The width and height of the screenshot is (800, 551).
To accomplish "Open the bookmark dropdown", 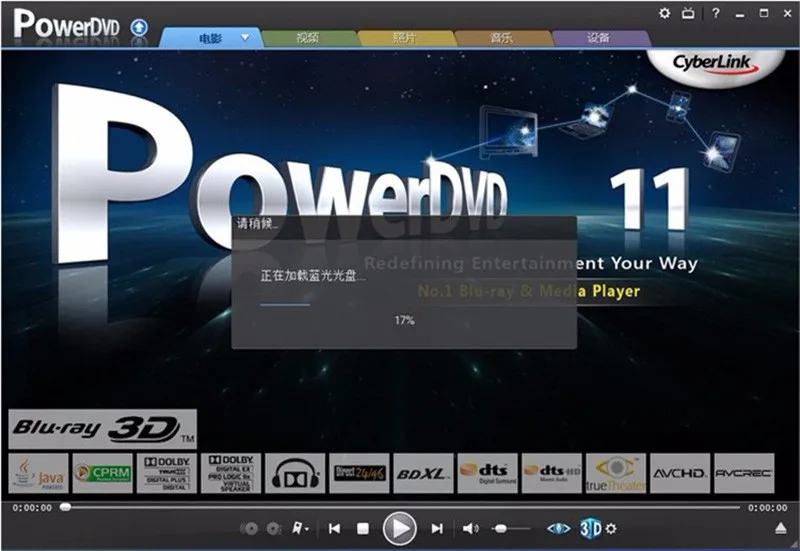I will click(x=300, y=529).
